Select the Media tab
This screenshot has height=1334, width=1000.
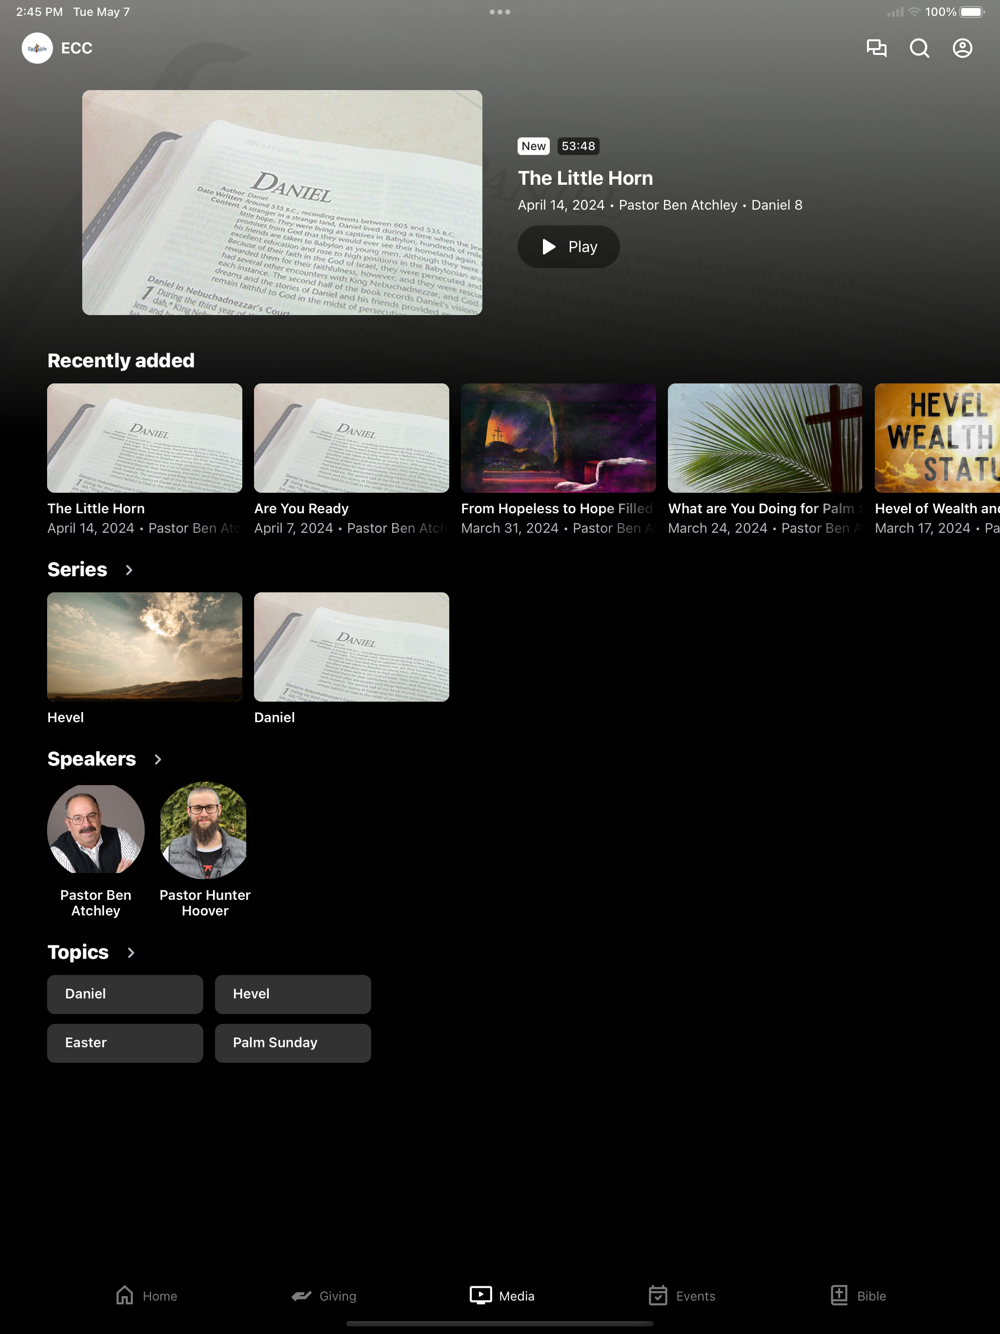point(502,1296)
